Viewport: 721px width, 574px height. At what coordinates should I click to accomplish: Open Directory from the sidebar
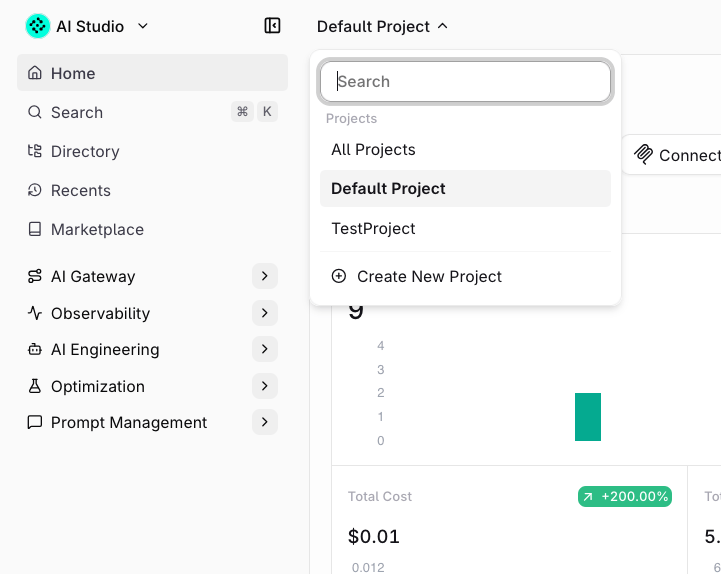tap(152, 151)
